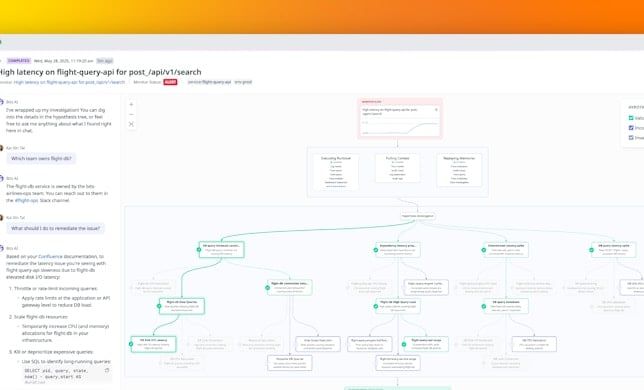
Task: Click the env:prod tag
Action: click(243, 82)
